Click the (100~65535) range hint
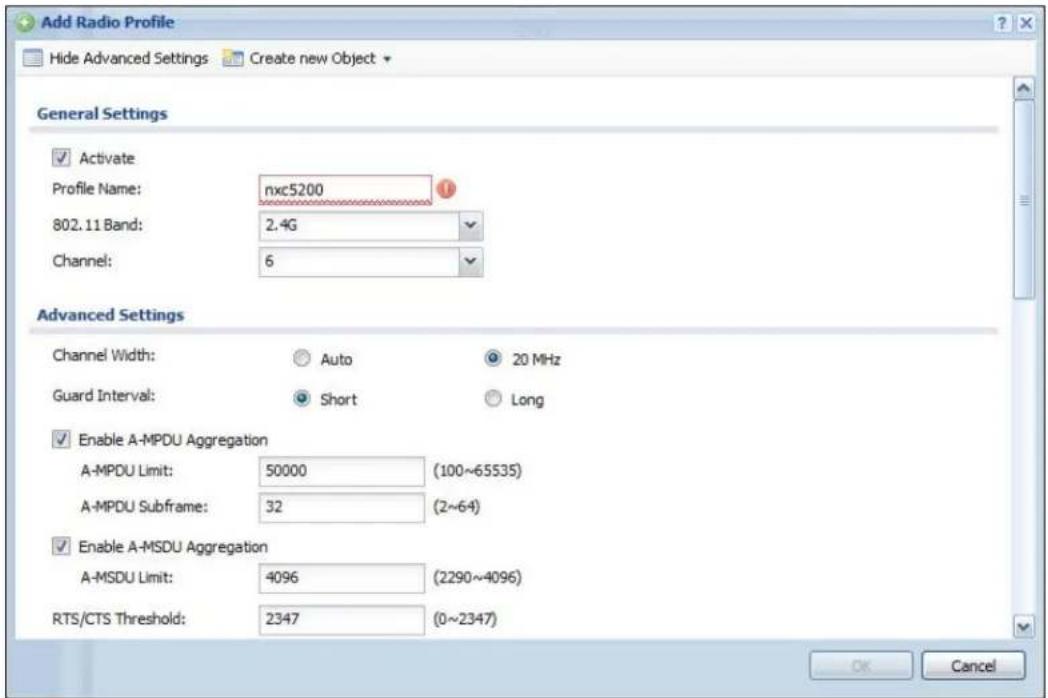The height and width of the screenshot is (698, 1048). click(477, 471)
